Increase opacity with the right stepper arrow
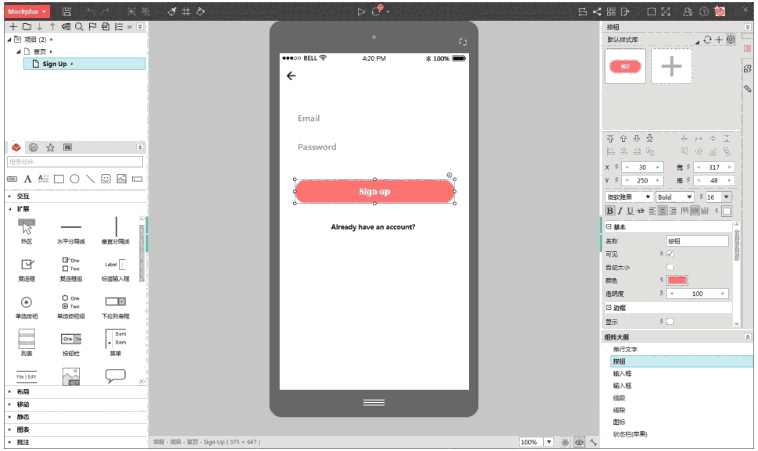758x451 pixels. tap(723, 294)
